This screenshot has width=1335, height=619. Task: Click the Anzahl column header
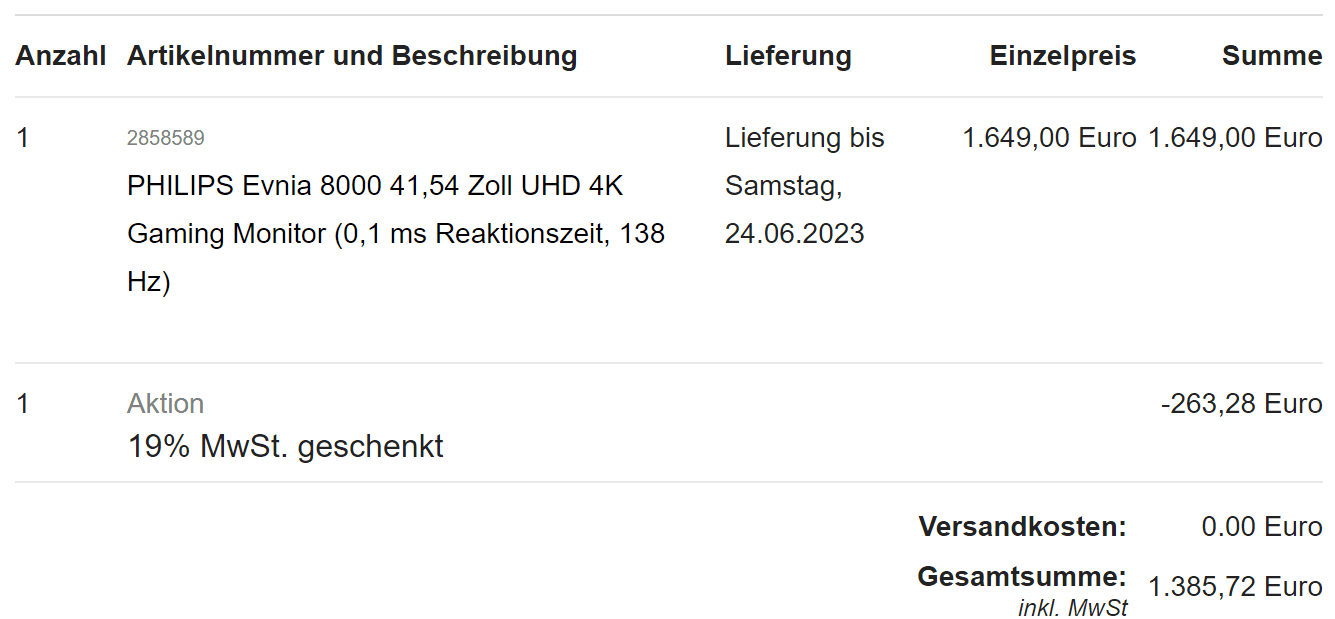[60, 56]
